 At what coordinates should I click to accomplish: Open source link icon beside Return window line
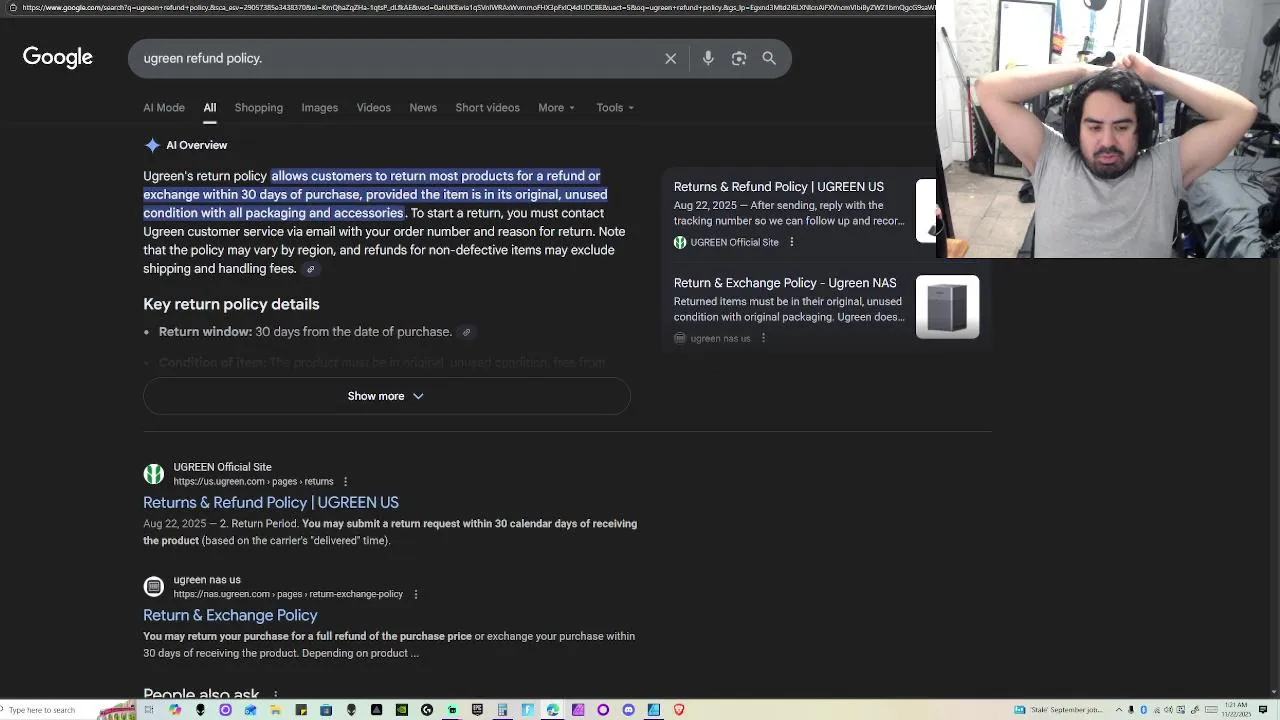click(x=466, y=332)
